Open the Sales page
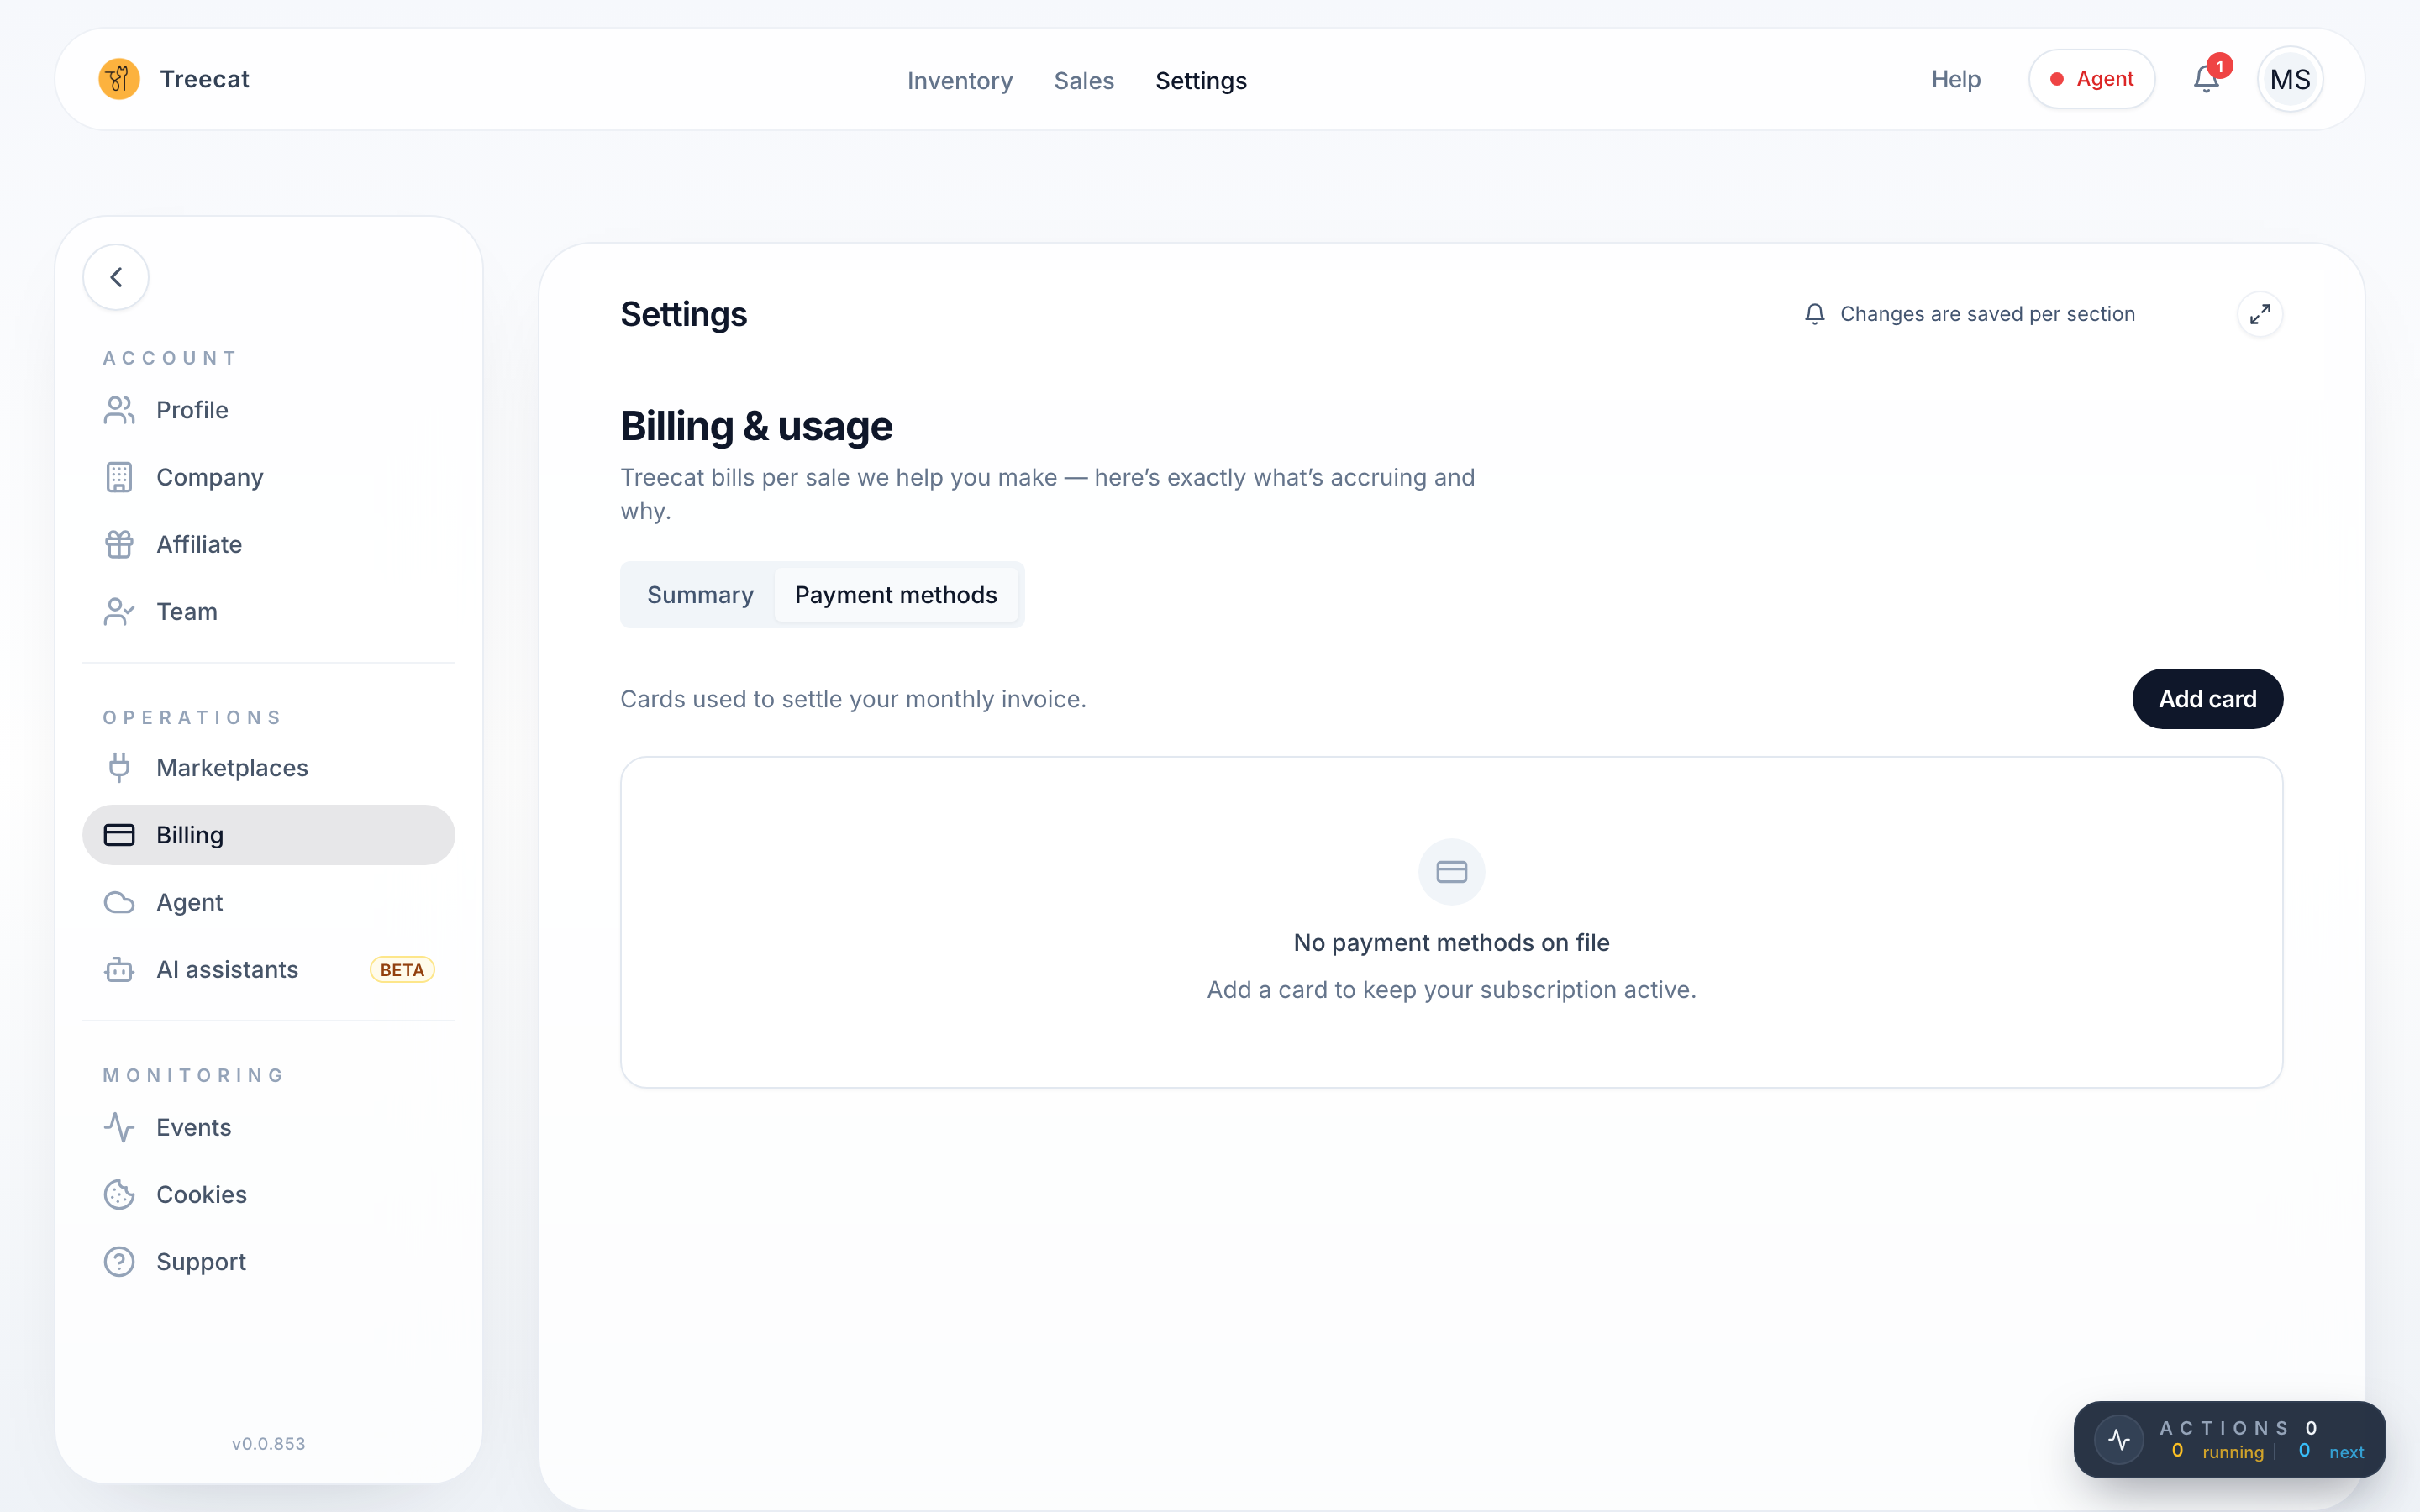 pyautogui.click(x=1083, y=80)
